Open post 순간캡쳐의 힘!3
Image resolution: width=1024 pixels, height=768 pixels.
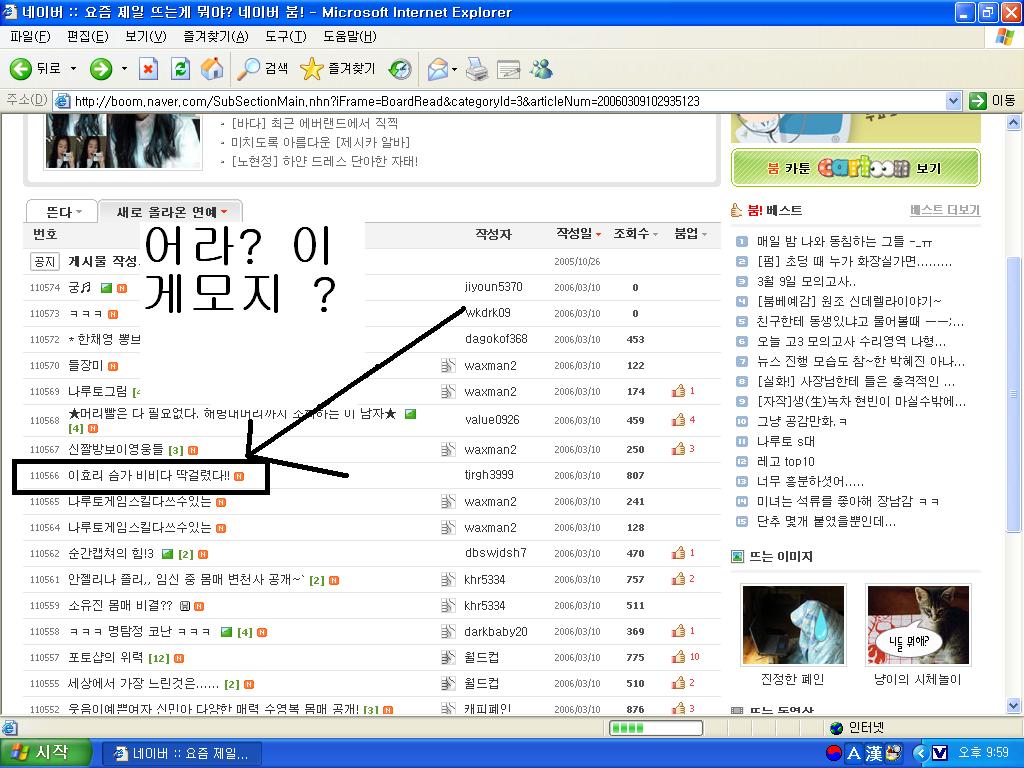coord(111,554)
